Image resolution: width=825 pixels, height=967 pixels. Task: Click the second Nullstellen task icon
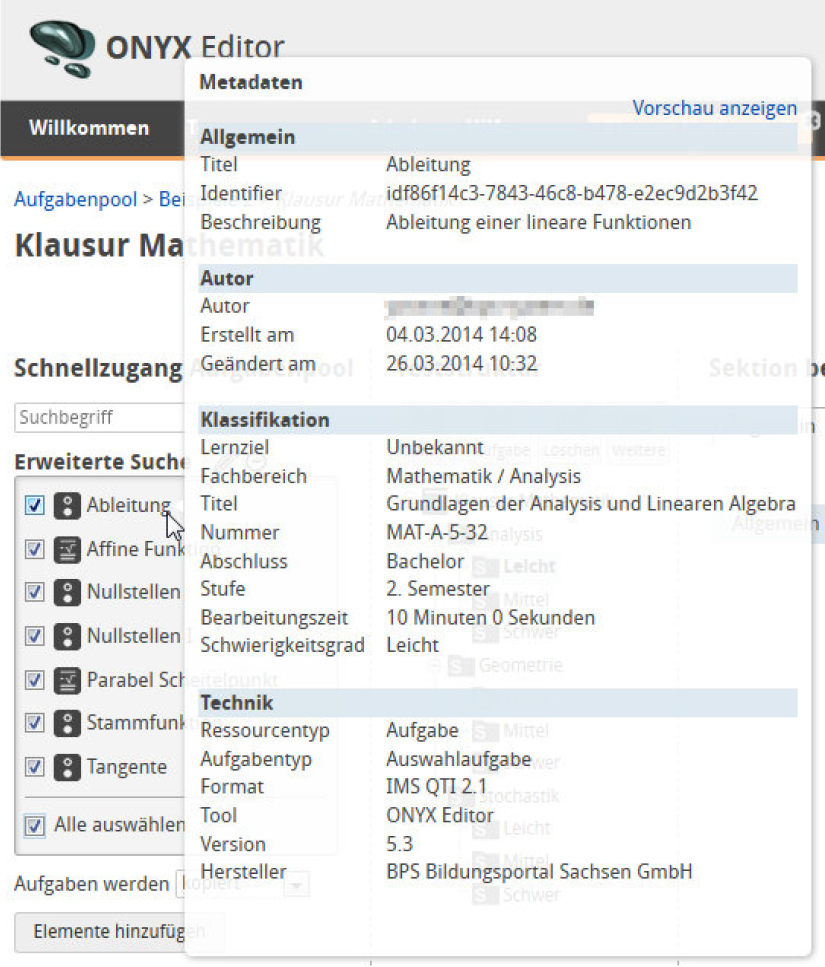(66, 636)
